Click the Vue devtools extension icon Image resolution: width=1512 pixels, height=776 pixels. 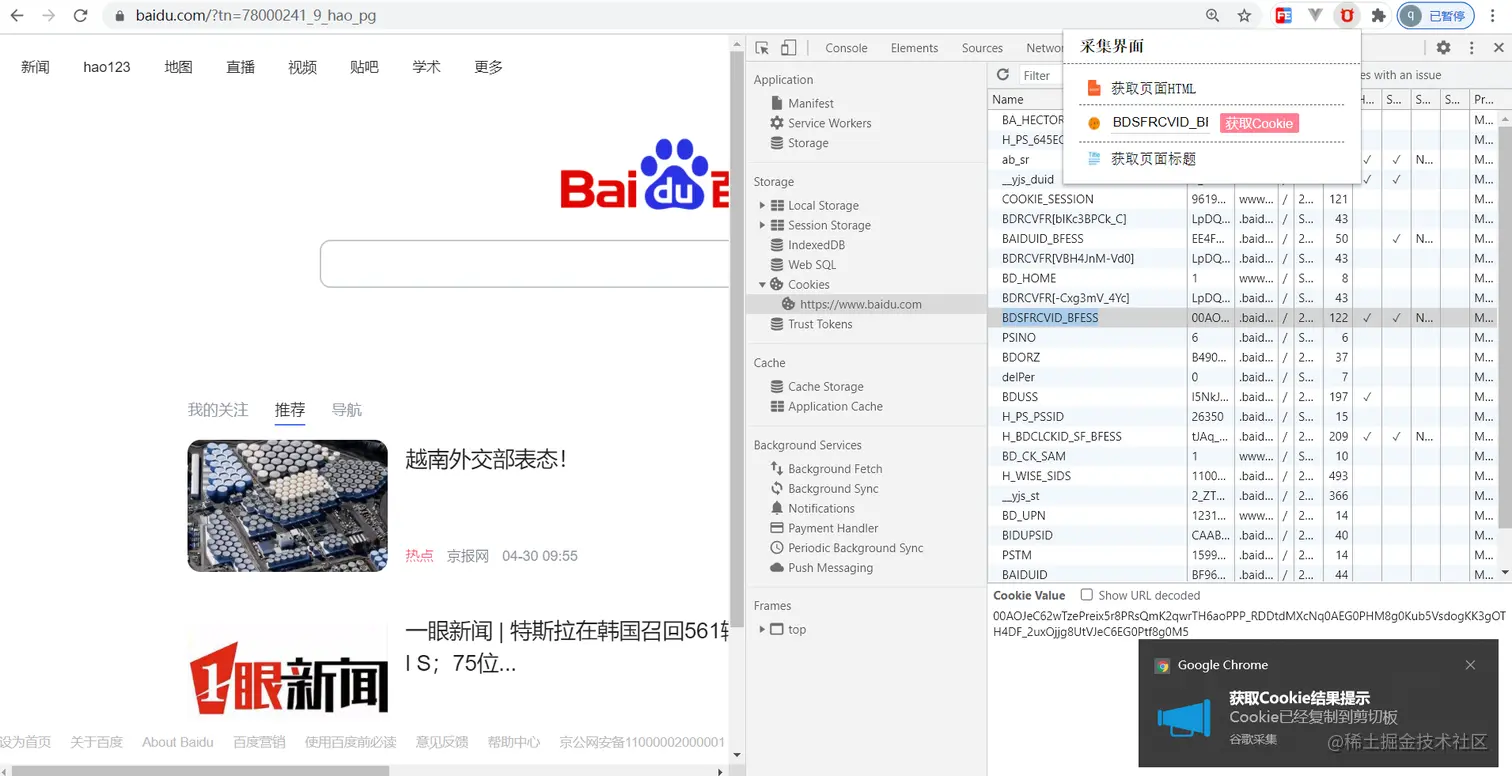coord(1315,16)
